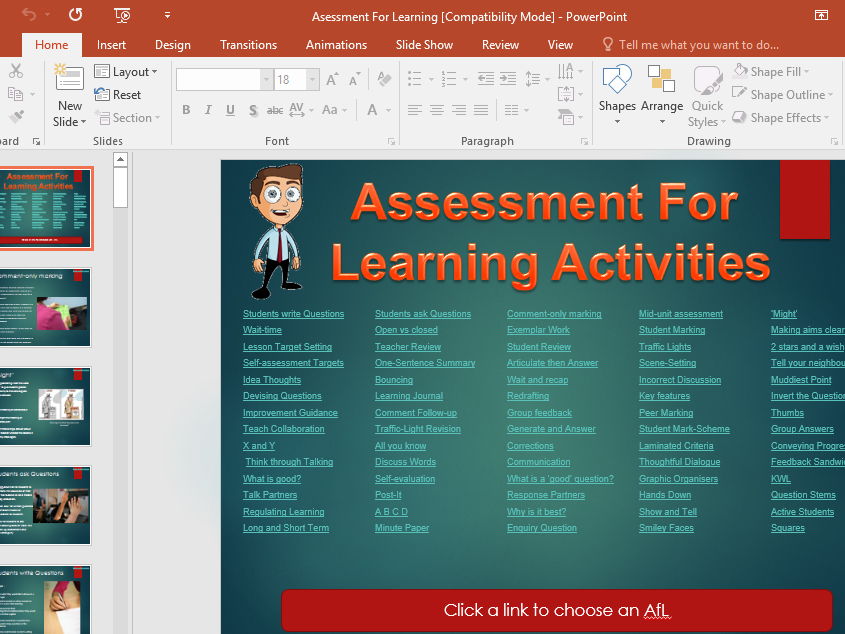Click Decrease List Level icon

tap(486, 79)
